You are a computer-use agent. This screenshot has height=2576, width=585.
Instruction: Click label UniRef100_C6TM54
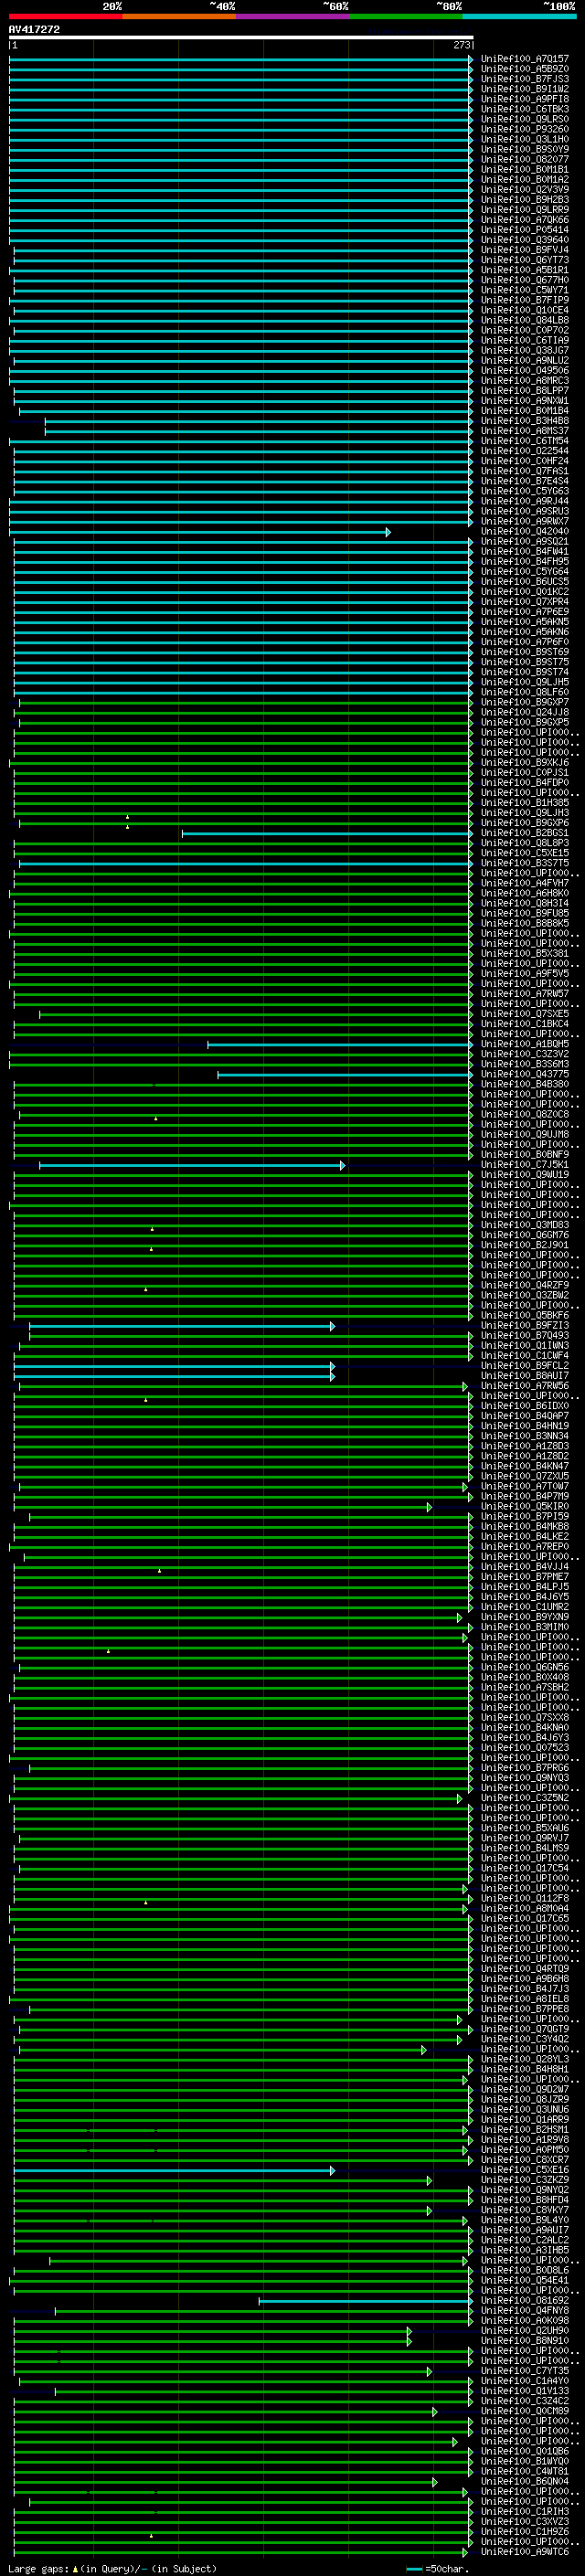click(x=525, y=441)
